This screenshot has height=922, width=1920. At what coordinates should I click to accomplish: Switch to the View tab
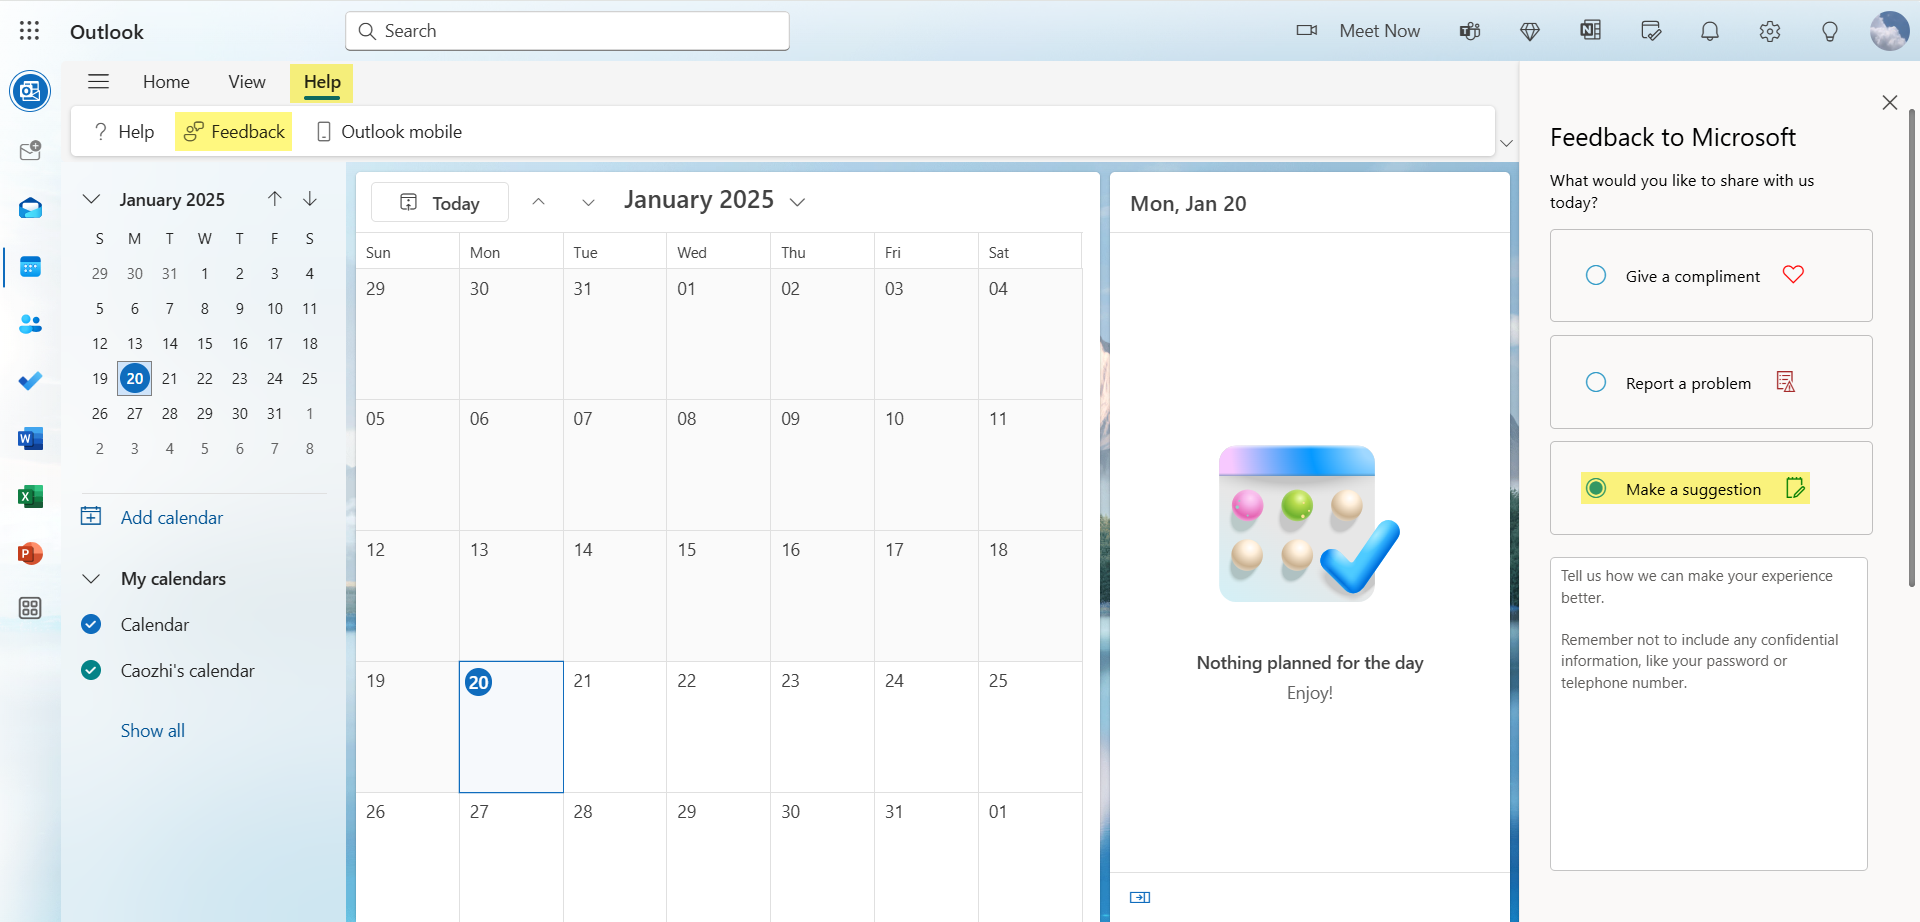point(247,82)
